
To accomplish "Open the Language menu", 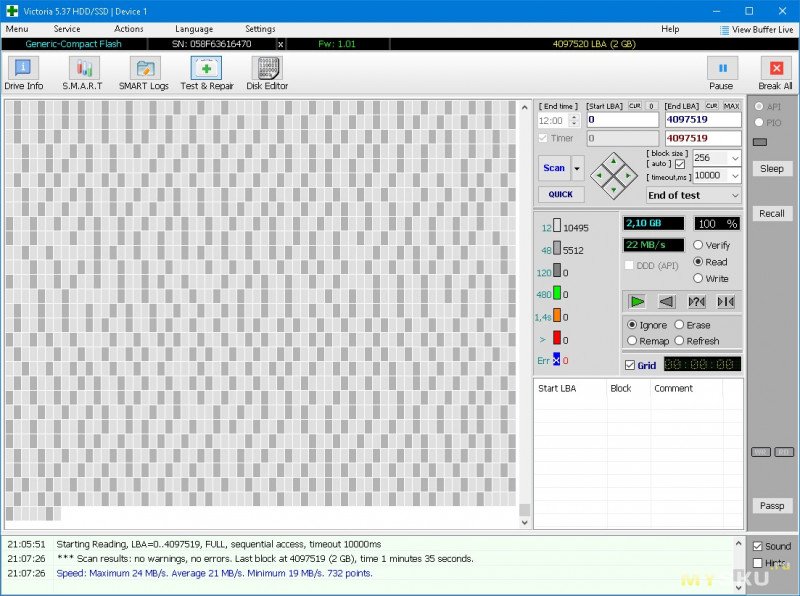I will [x=193, y=29].
